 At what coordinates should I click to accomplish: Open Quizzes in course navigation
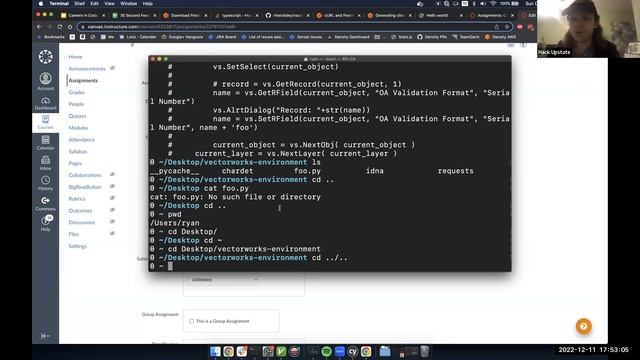[x=78, y=116]
